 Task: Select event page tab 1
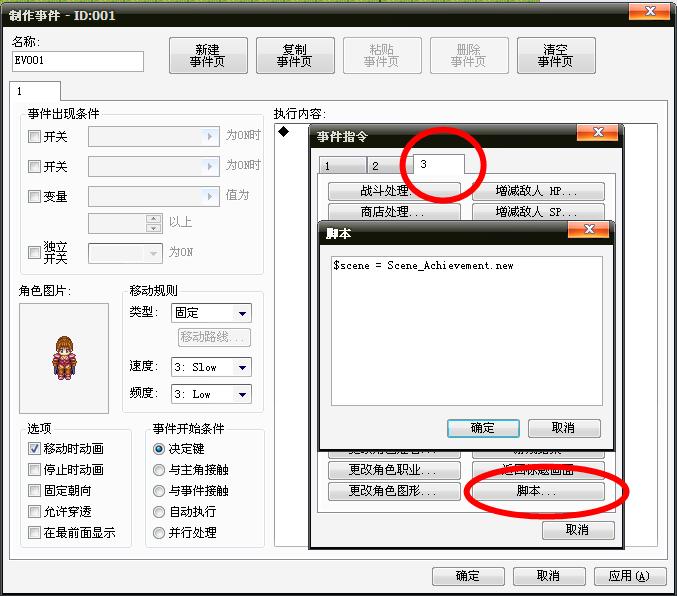pyautogui.click(x=35, y=91)
